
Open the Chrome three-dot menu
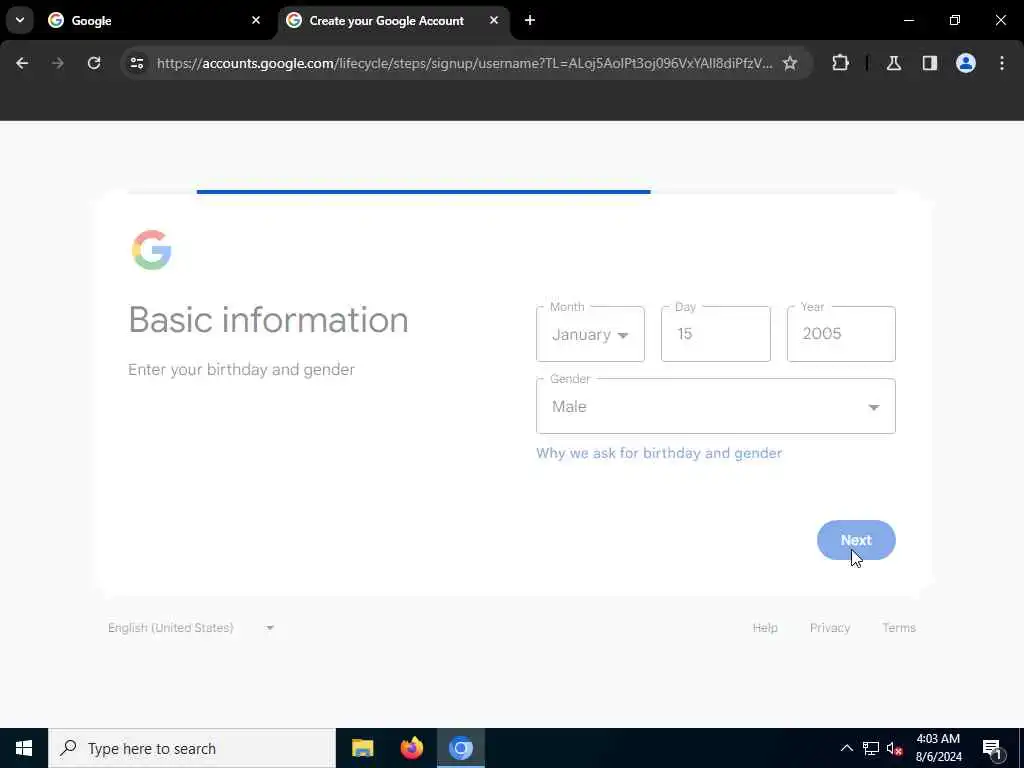point(1002,63)
